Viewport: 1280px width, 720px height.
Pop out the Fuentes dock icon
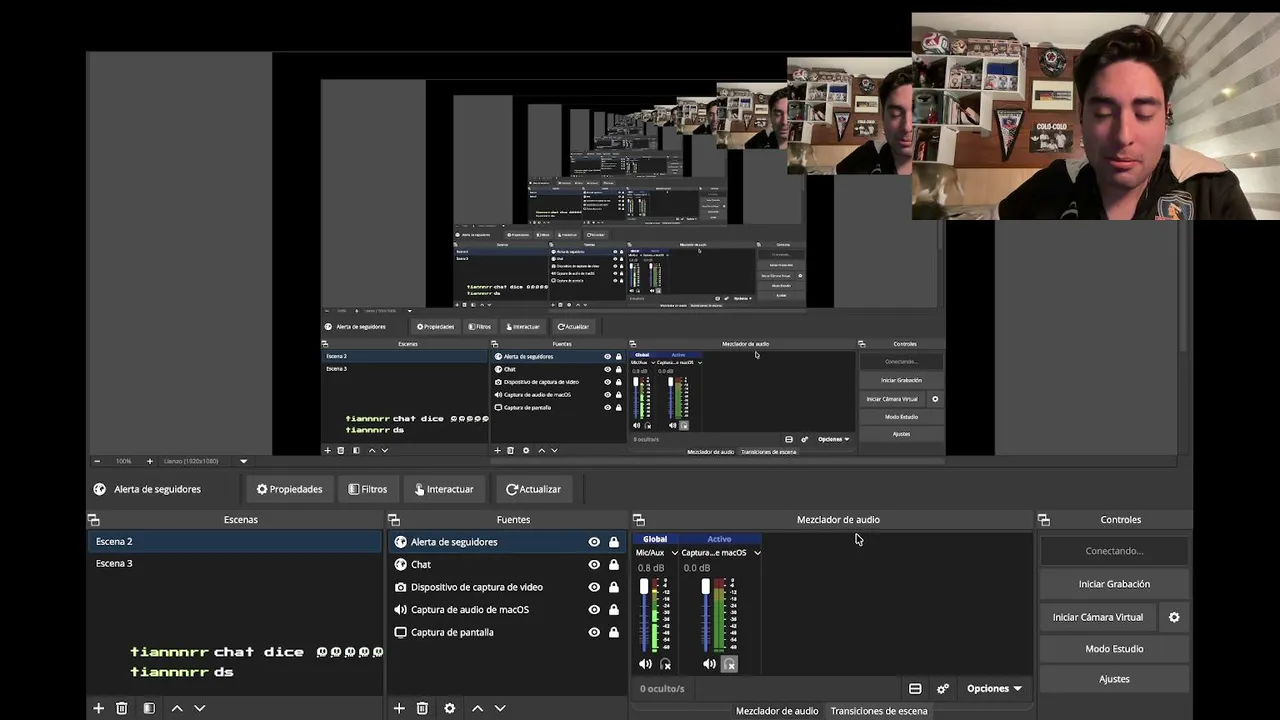[x=394, y=520]
